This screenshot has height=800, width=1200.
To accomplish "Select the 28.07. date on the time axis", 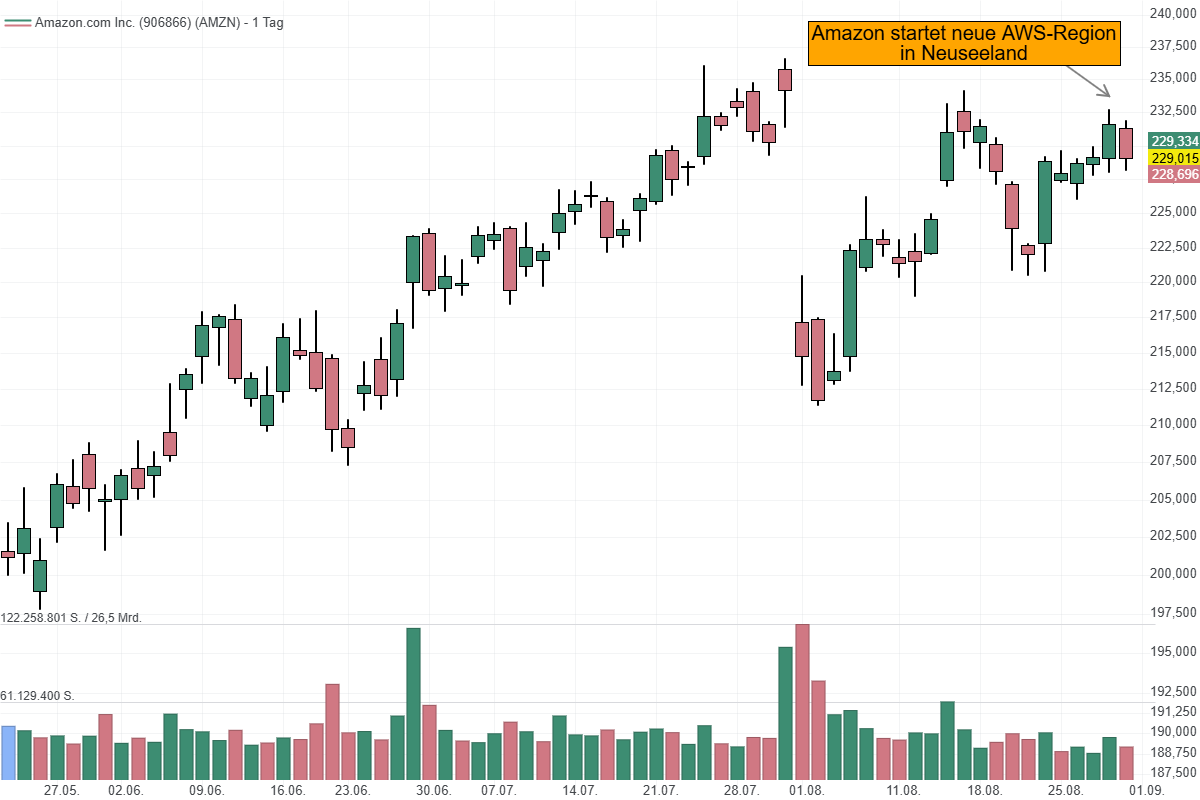I will point(741,791).
